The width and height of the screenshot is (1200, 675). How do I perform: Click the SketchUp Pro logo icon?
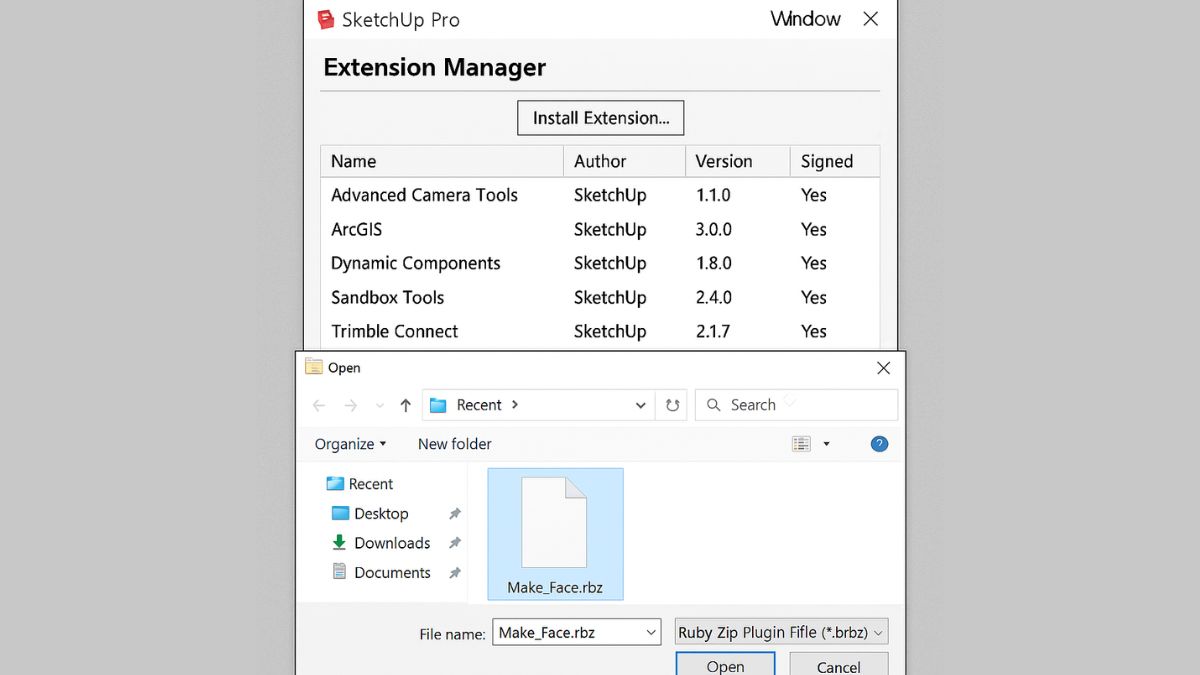pos(325,19)
